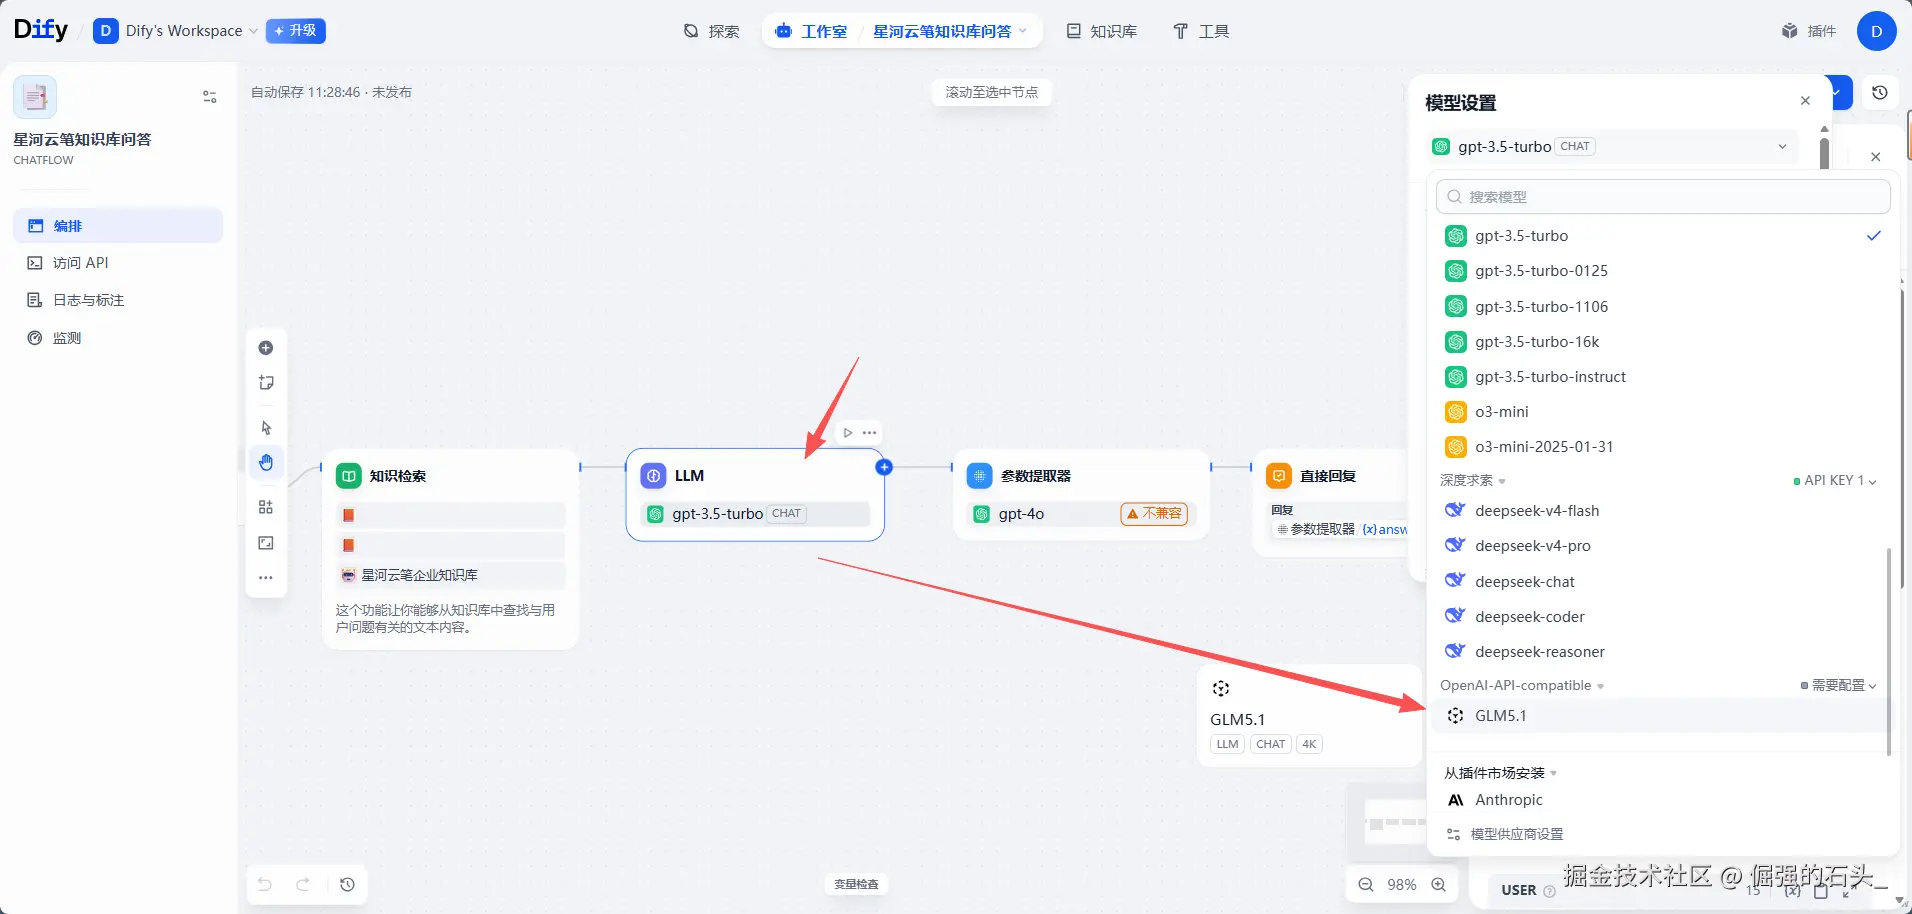Click the 星河云笔企业知识库 knowledge base row
Image resolution: width=1912 pixels, height=914 pixels.
(x=451, y=575)
